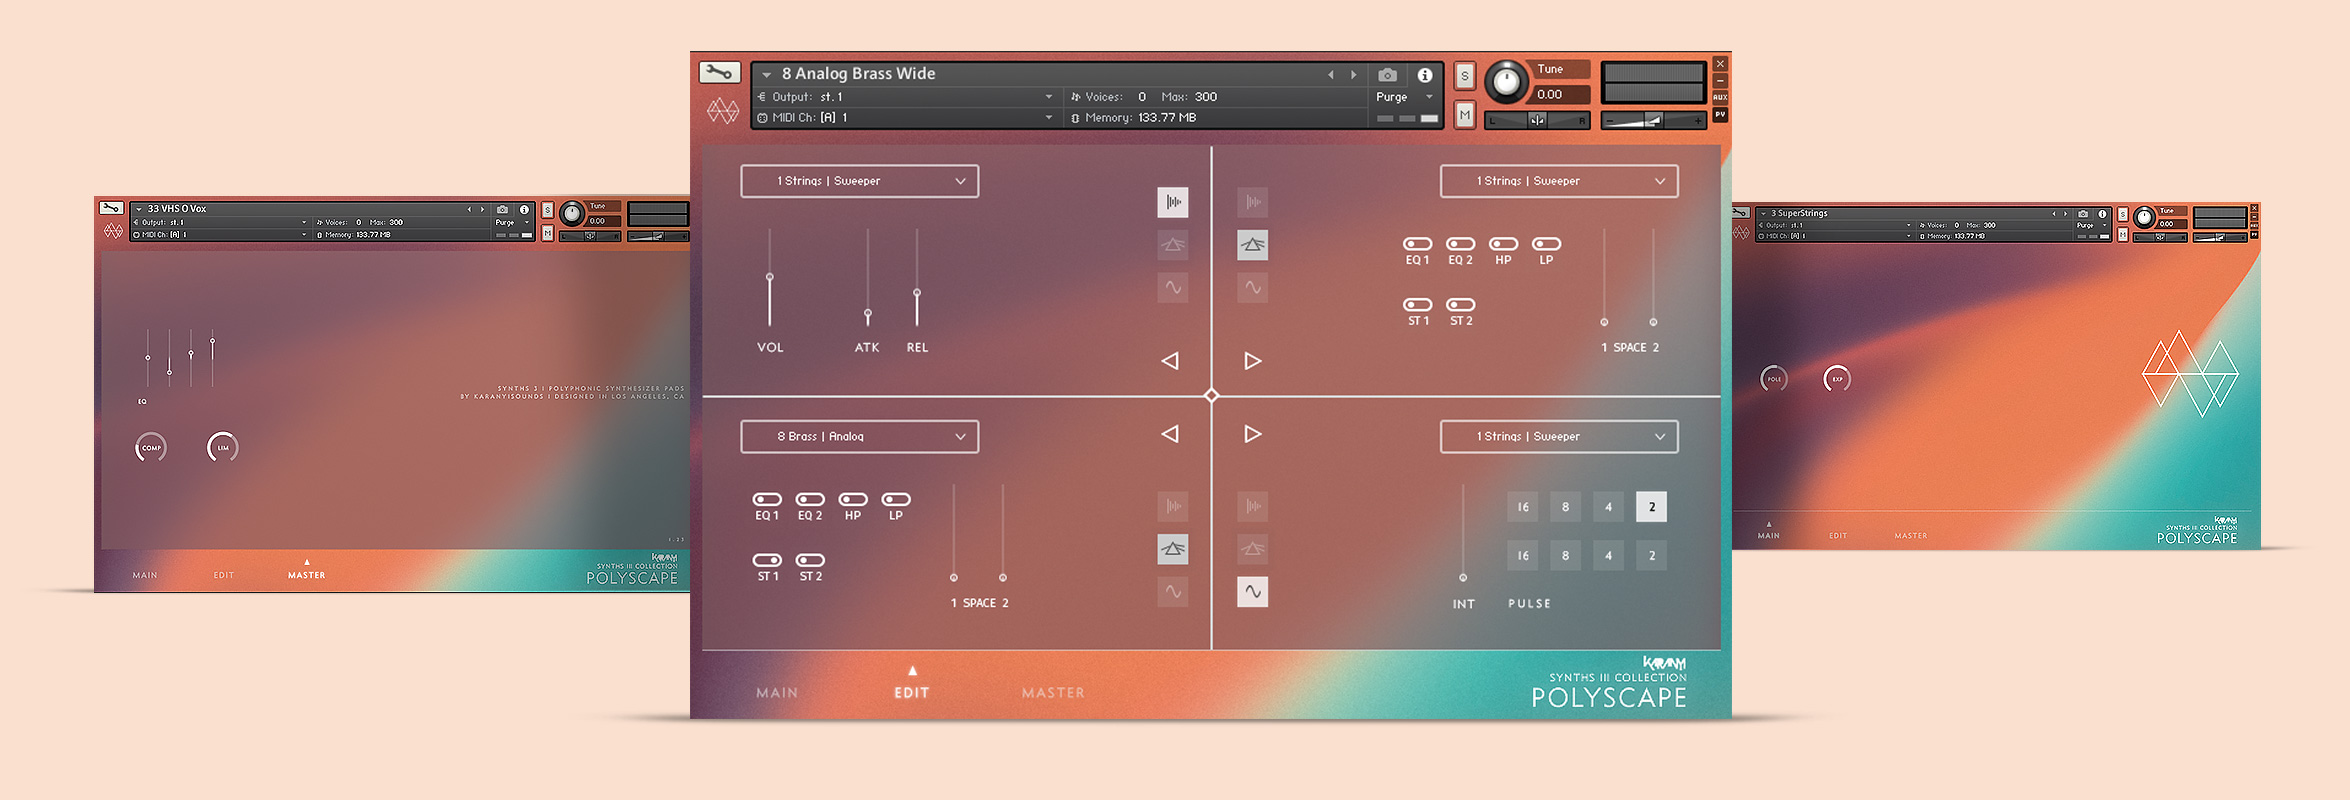Select pulse value 16 in top row
Viewport: 2350px width, 800px height.
pyautogui.click(x=1523, y=507)
